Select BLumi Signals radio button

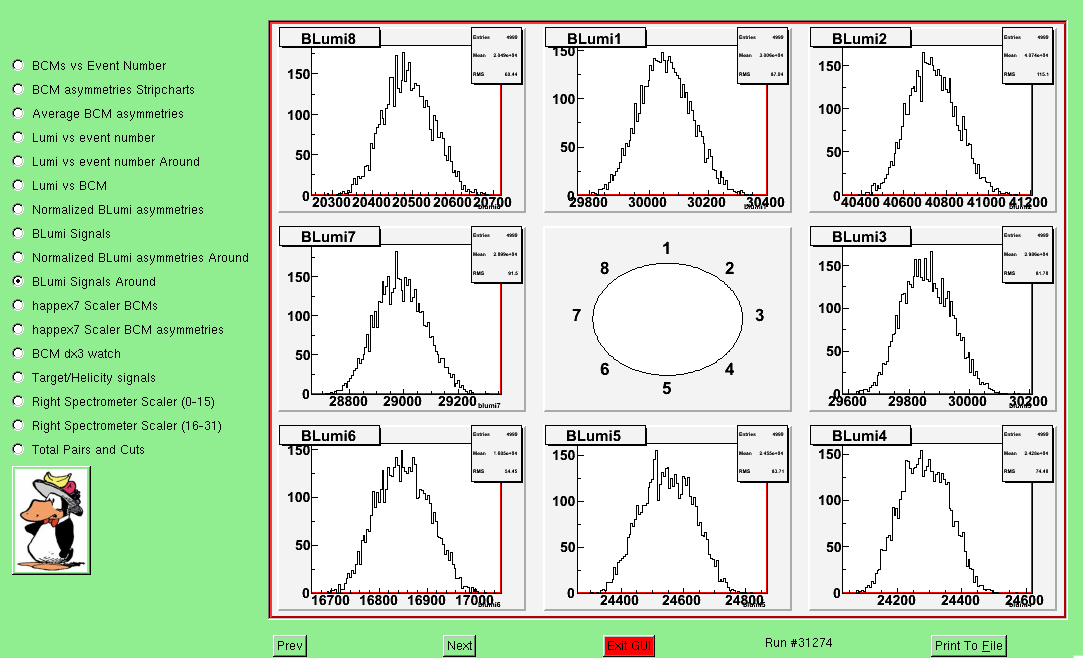19,233
